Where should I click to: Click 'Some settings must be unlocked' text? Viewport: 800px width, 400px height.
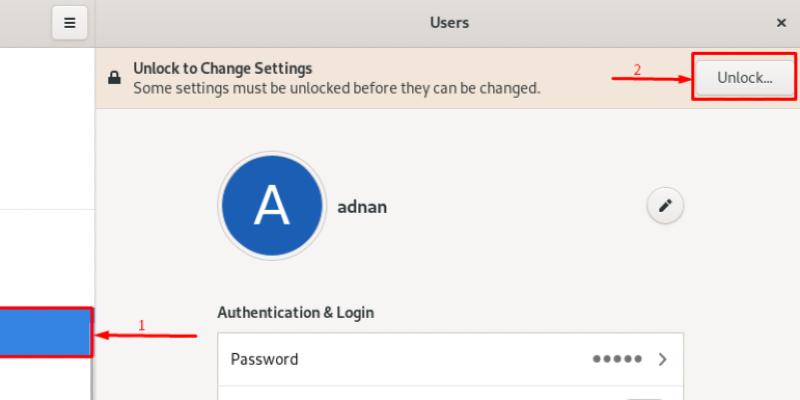pyautogui.click(x=337, y=88)
